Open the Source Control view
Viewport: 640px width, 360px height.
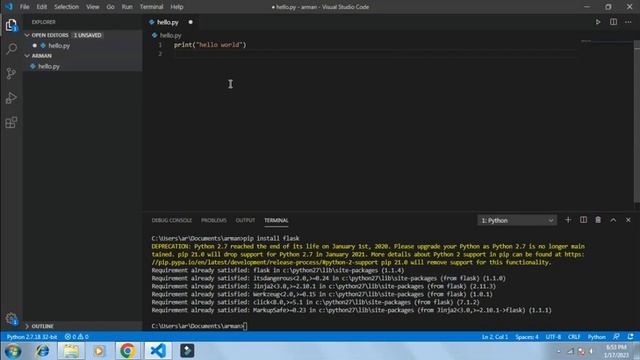click(11, 73)
